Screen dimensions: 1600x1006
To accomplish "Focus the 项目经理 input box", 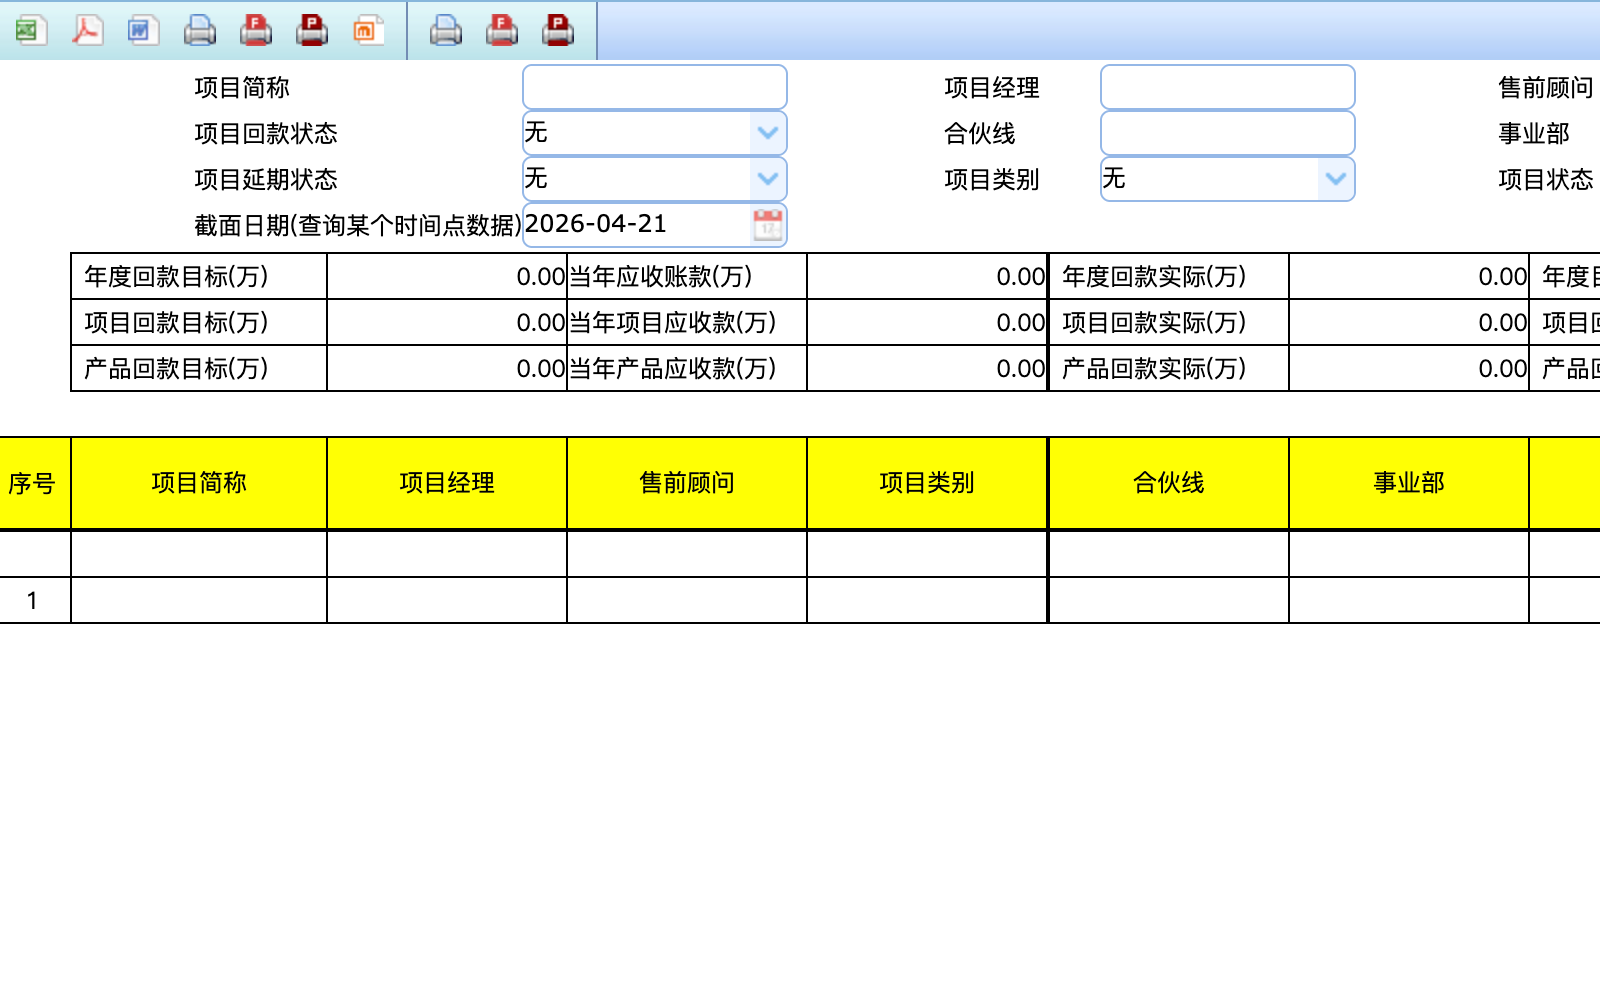I will click(x=1227, y=87).
